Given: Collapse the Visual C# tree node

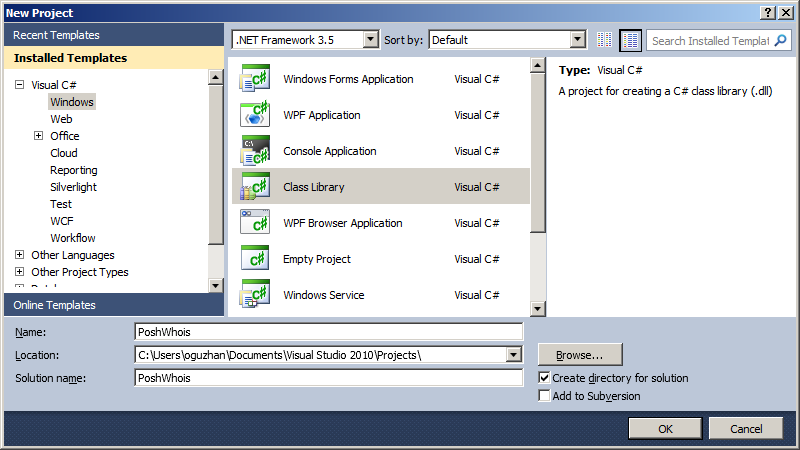Looking at the screenshot, I should [x=19, y=85].
